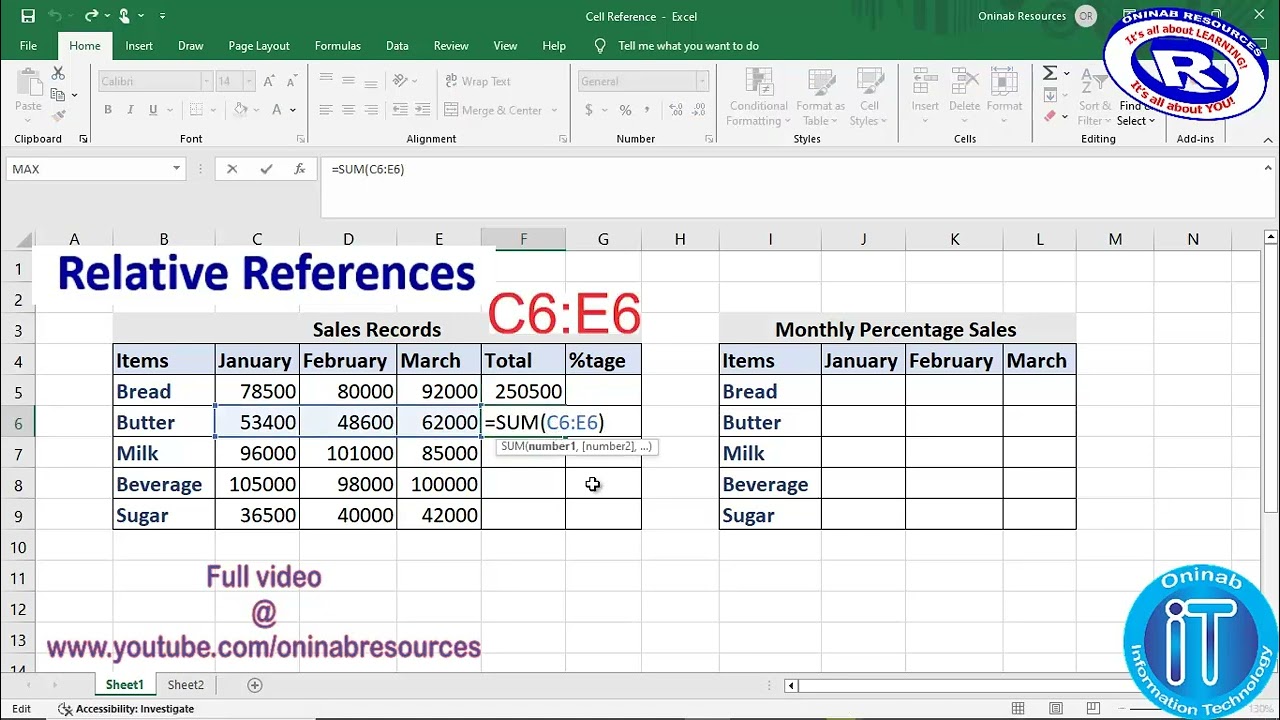Open Format as Table gallery
This screenshot has height=720, width=1280.
pyautogui.click(x=820, y=98)
